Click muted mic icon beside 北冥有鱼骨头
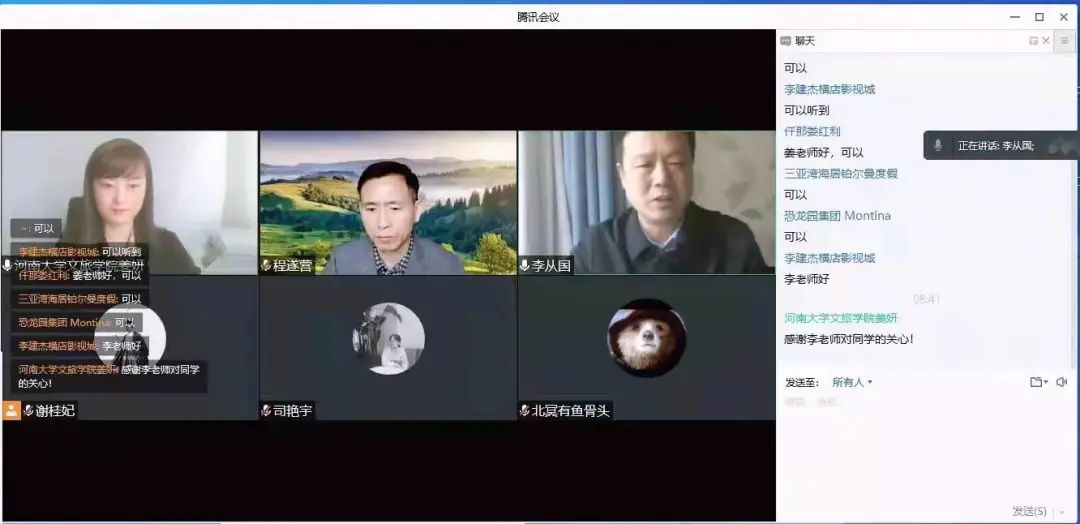 pos(525,411)
